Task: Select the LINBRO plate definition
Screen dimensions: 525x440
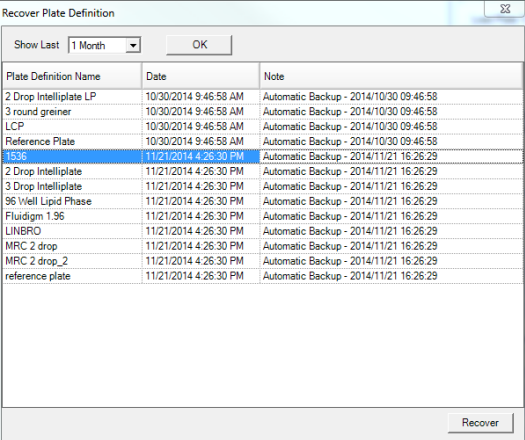Action: click(x=262, y=231)
